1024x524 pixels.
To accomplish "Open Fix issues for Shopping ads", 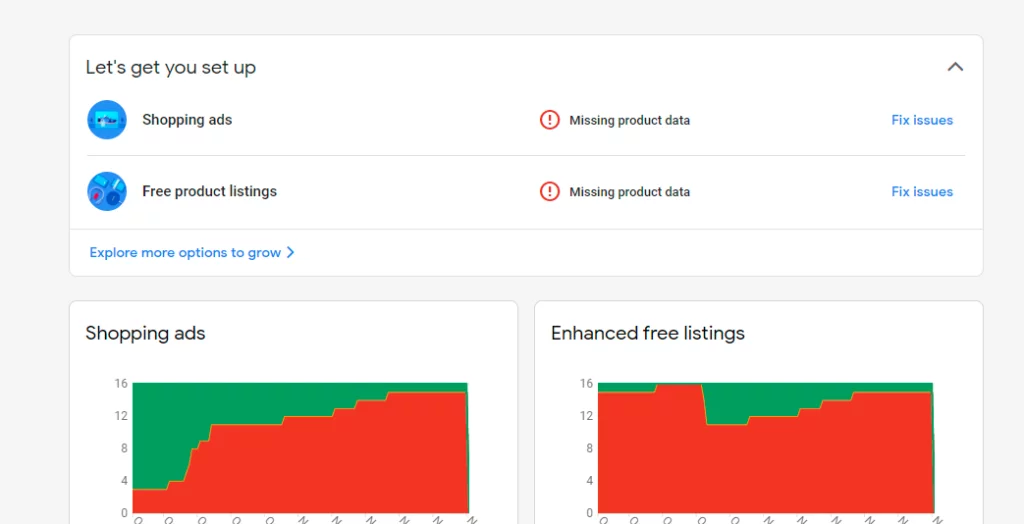I will (921, 120).
